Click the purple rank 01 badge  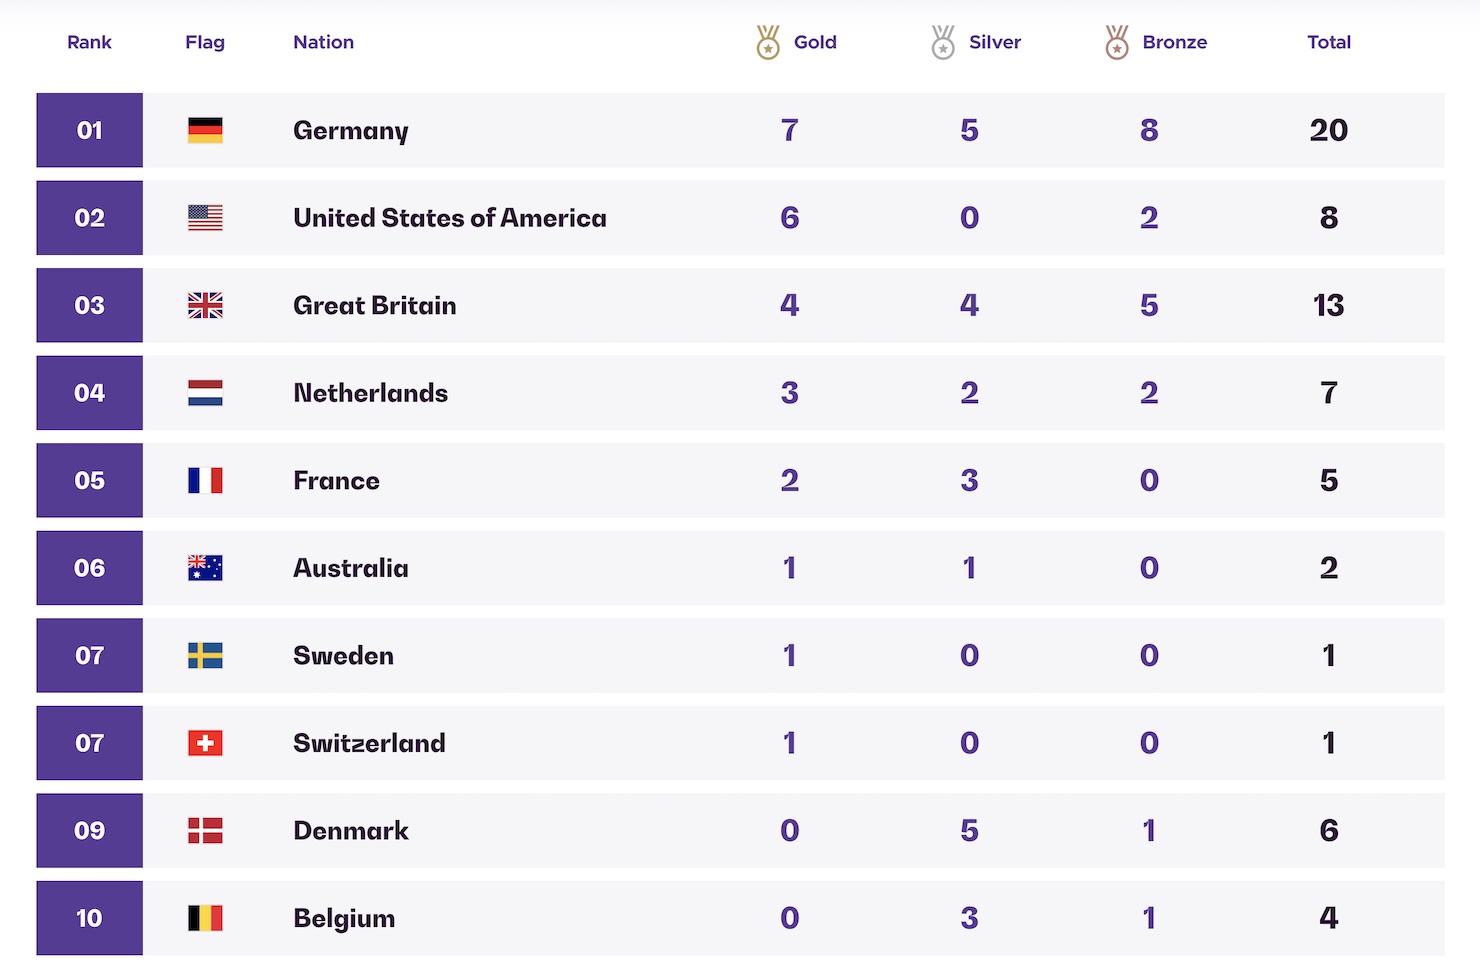(x=89, y=130)
